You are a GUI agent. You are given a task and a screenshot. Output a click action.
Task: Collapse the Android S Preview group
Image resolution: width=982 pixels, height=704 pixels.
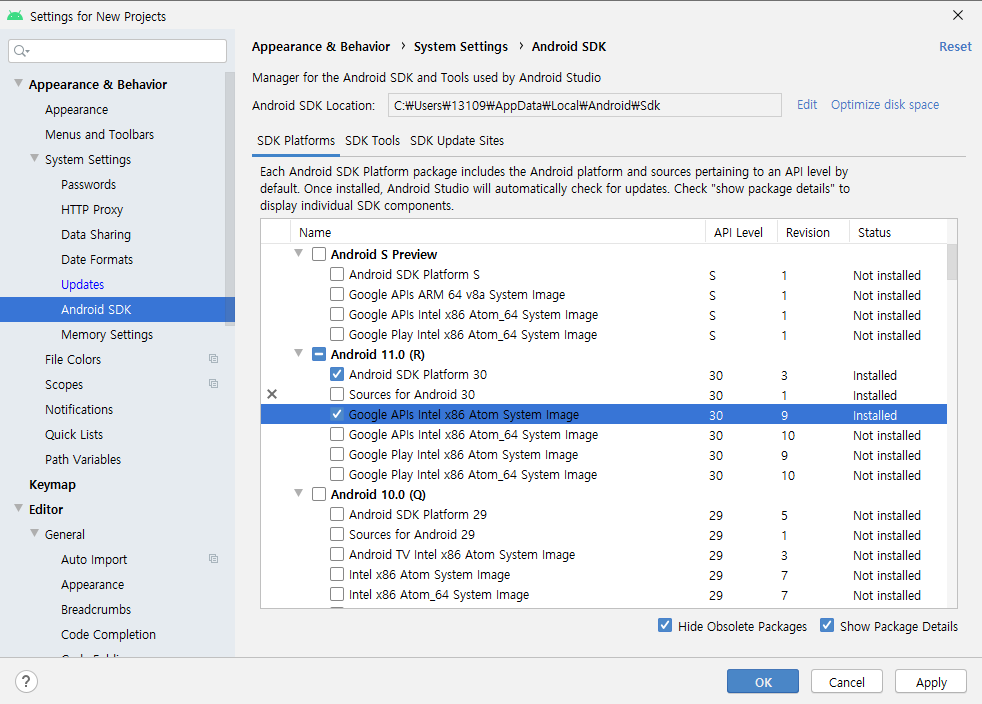tap(299, 254)
